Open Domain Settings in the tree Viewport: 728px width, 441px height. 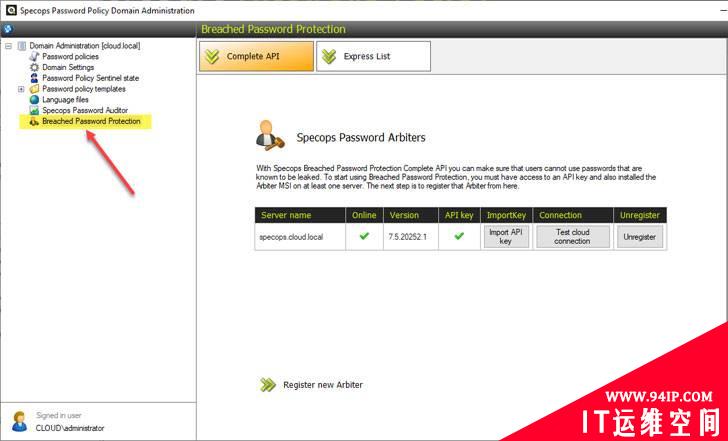tap(68, 67)
